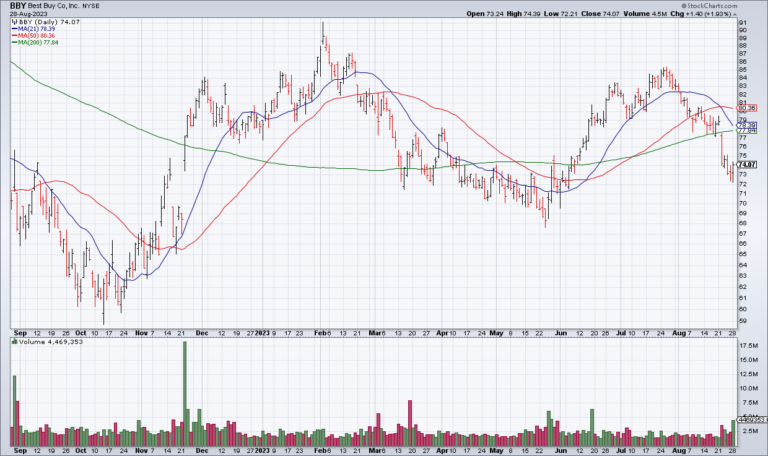Click the Aug label under the volume panel
The height and width of the screenshot is (456, 768).
(x=678, y=451)
